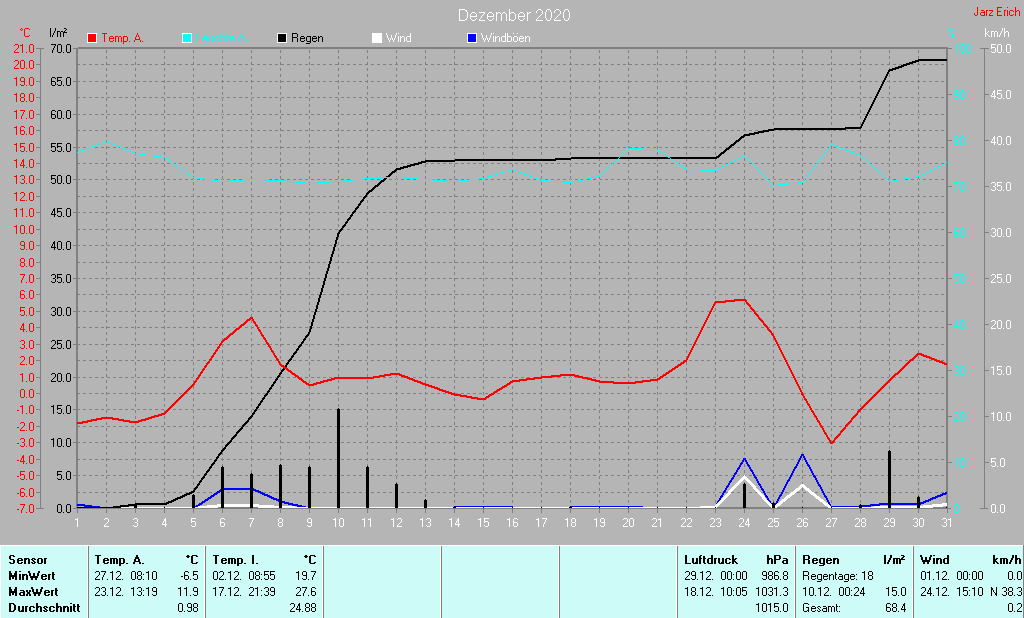Click the Regentage: 18 table cell
The image size is (1024, 618).
pyautogui.click(x=837, y=576)
